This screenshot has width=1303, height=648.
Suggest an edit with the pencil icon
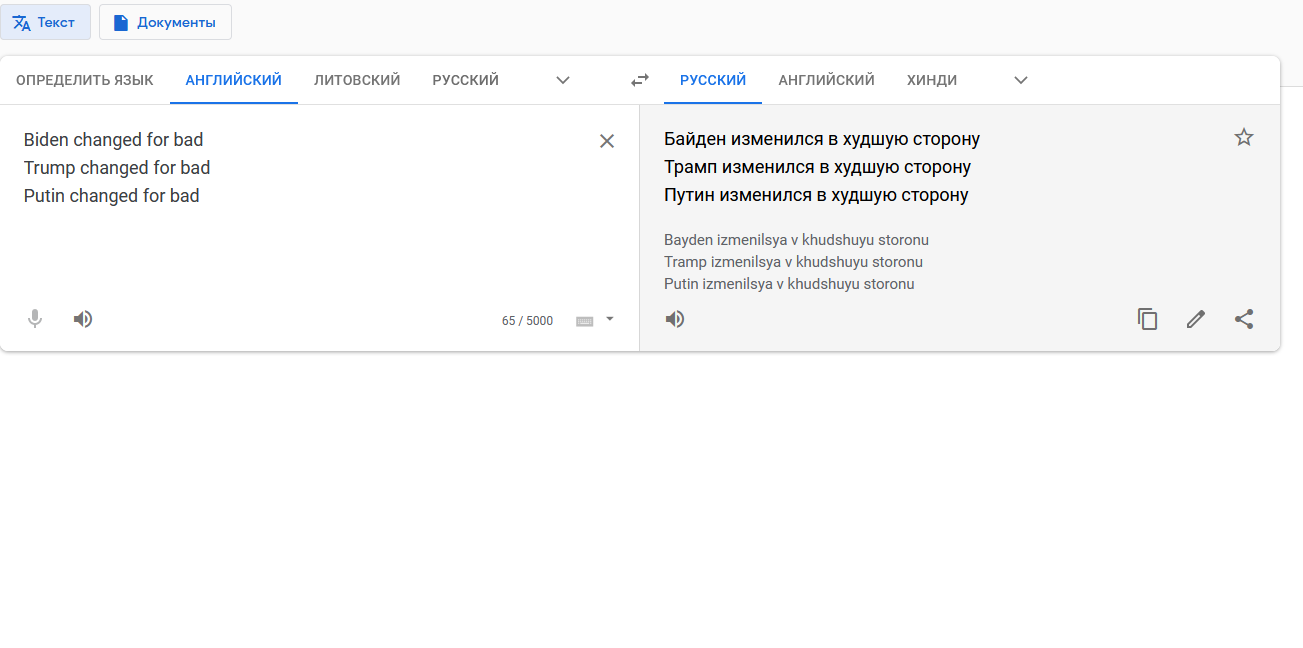pyautogui.click(x=1196, y=319)
